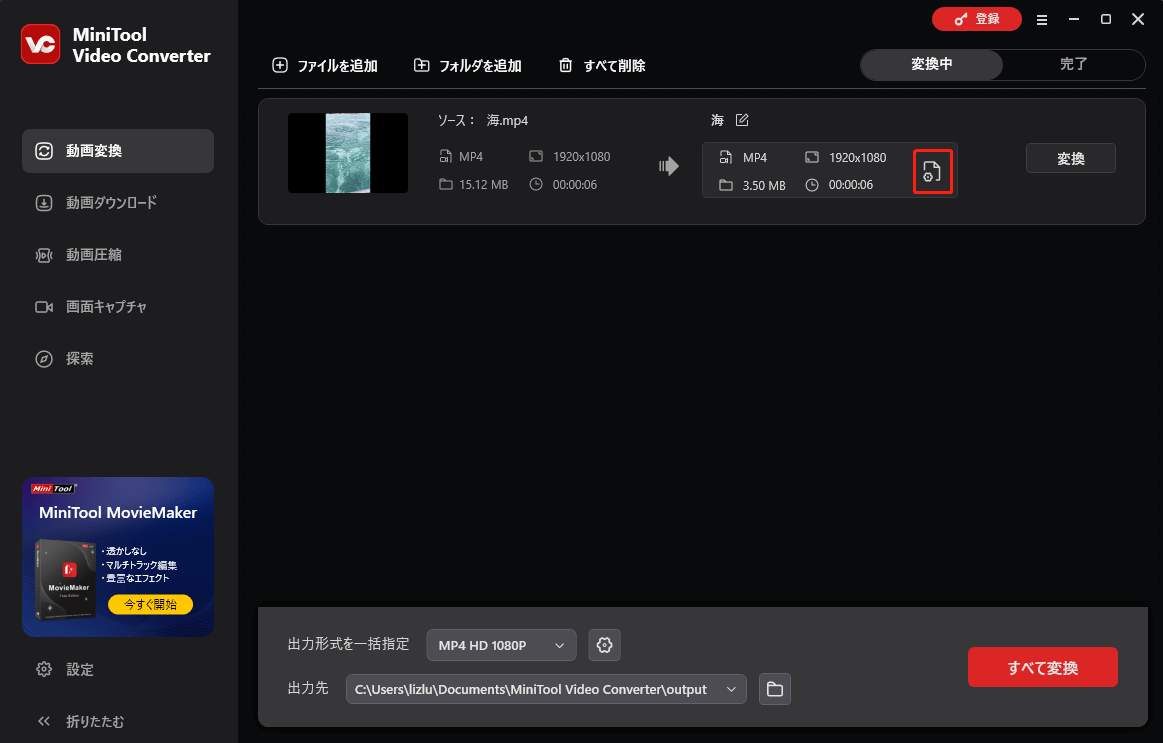The image size is (1163, 743).
Task: Click the source resolution 1920x1080
Action: click(582, 156)
